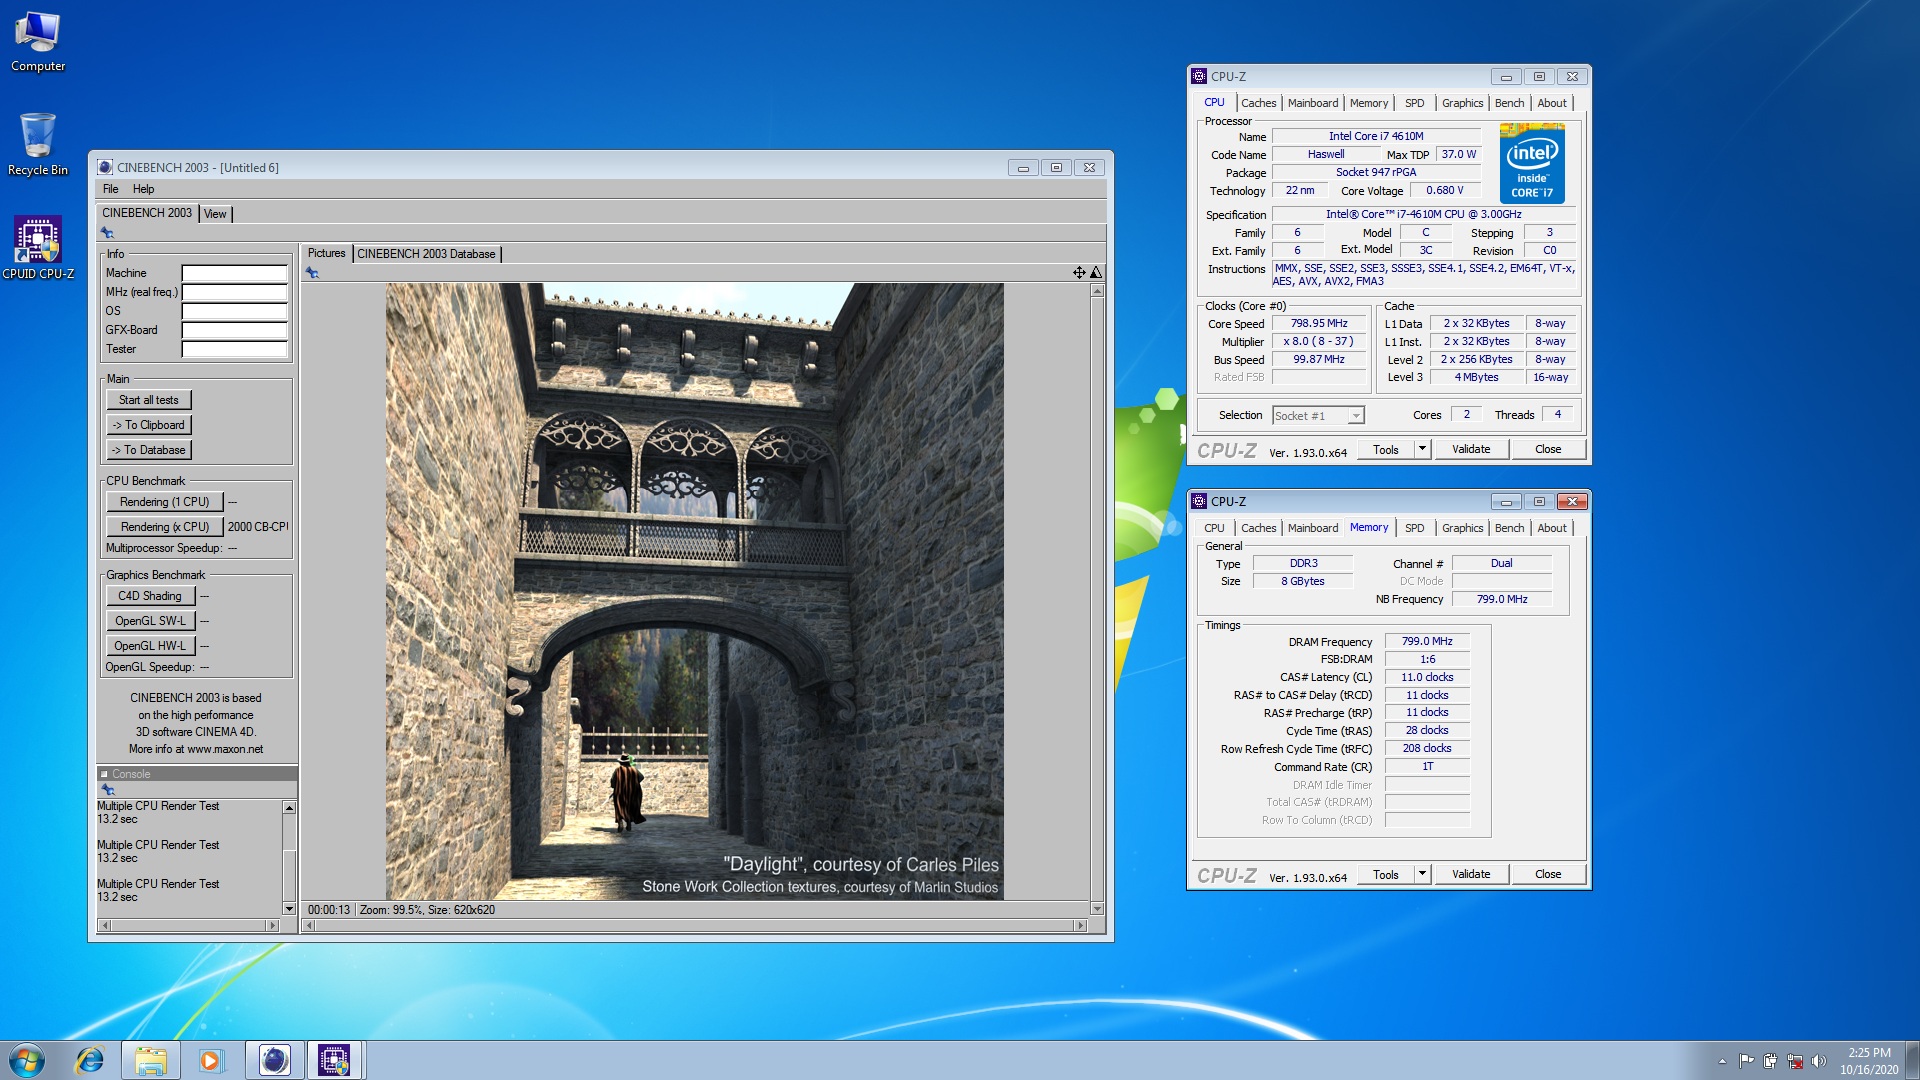The width and height of the screenshot is (1920, 1080).
Task: Open Action Center flag in system tray
Action: point(1746,1061)
